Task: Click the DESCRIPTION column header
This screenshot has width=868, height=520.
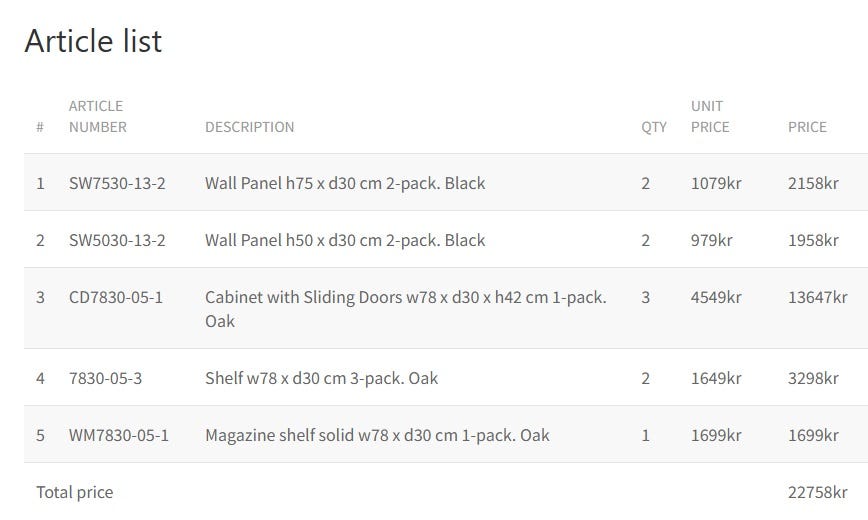Action: click(249, 127)
